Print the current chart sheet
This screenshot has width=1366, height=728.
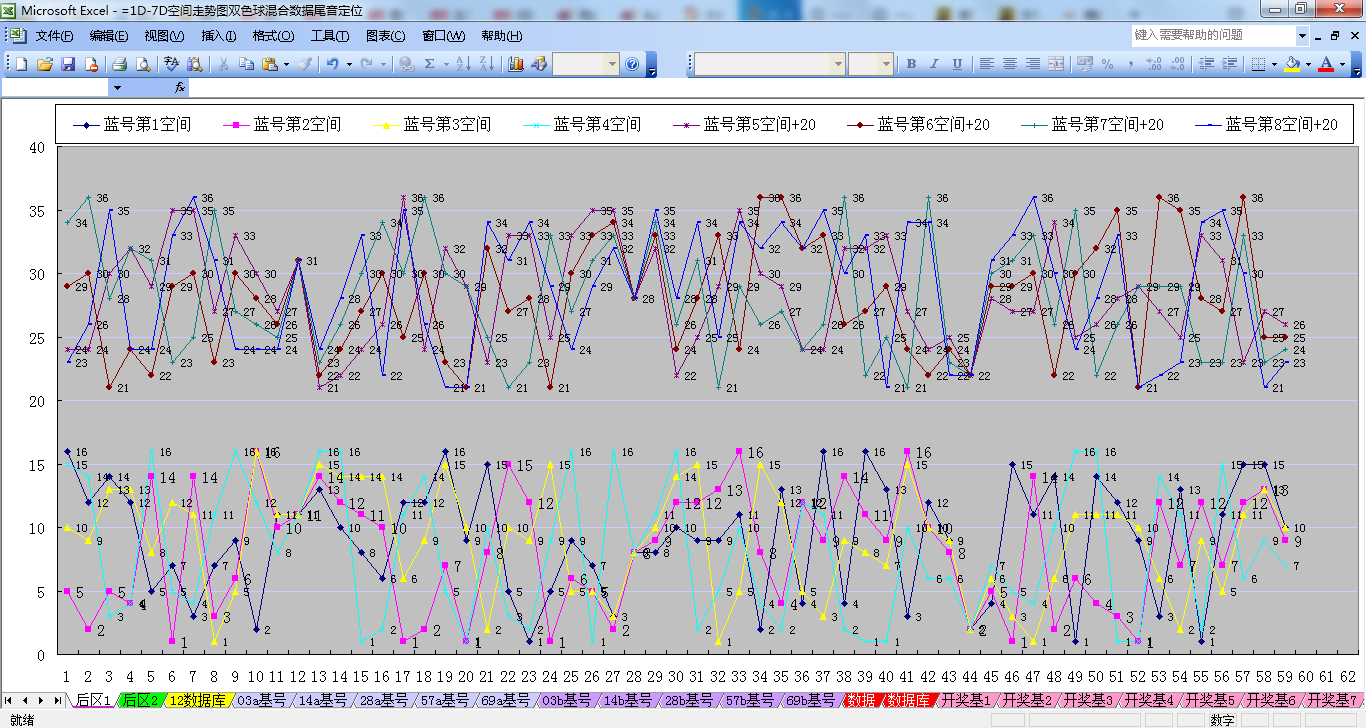tap(119, 64)
